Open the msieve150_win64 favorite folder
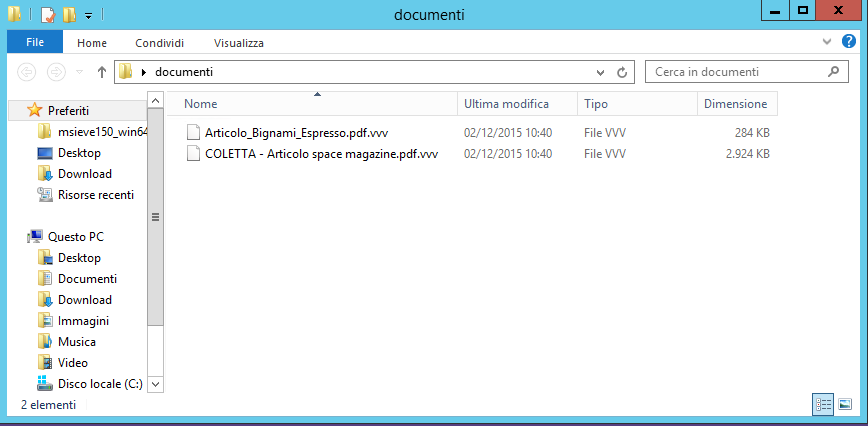This screenshot has width=868, height=426. tap(102, 132)
